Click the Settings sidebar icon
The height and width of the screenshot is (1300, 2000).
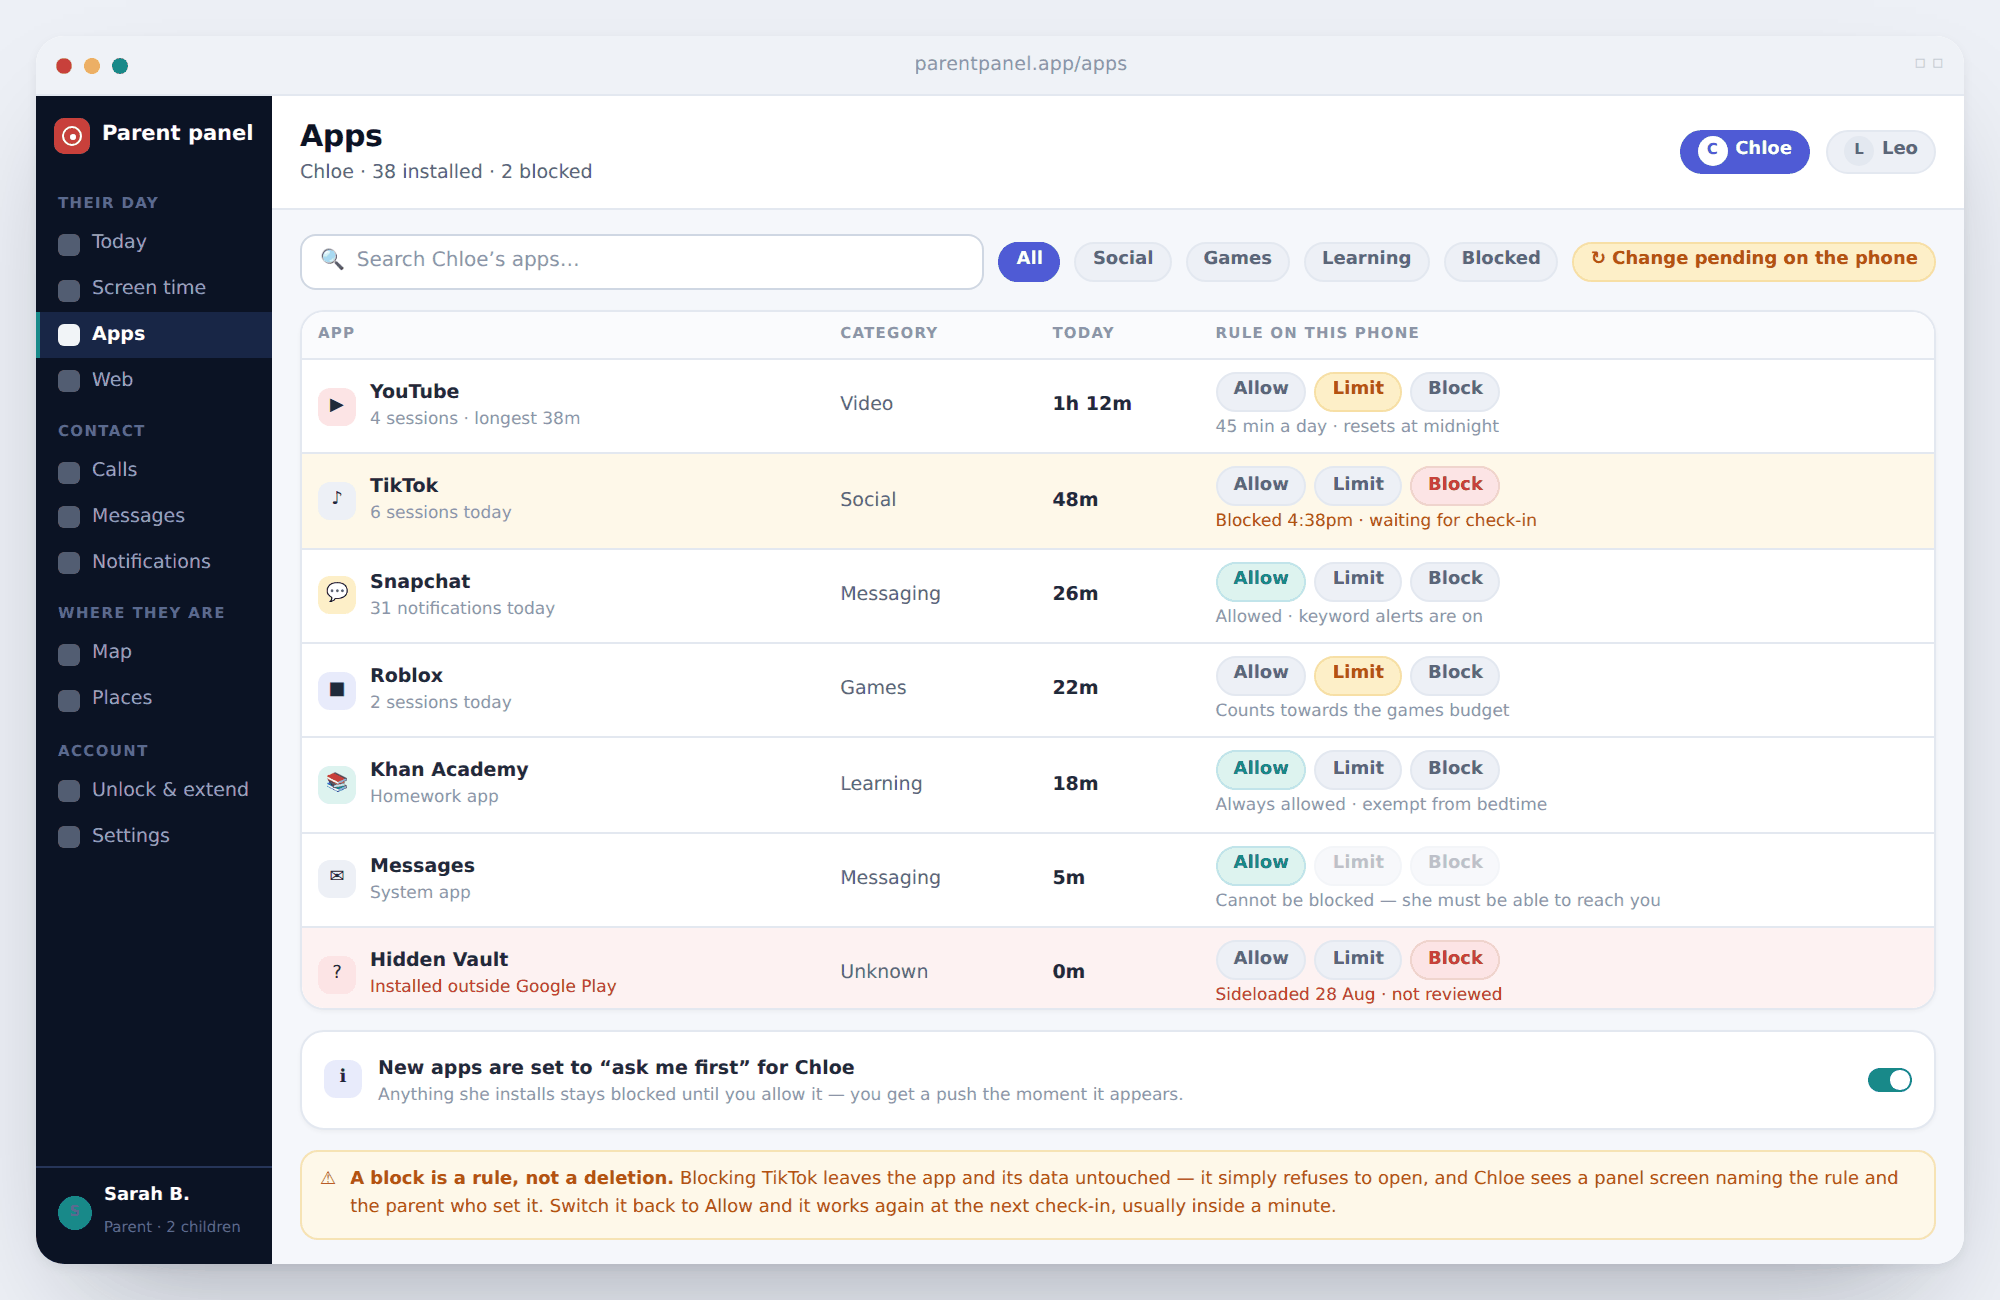coord(69,838)
